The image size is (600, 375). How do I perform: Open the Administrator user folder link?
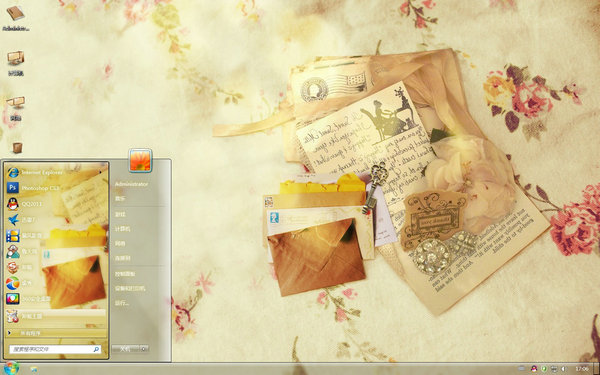click(x=131, y=184)
